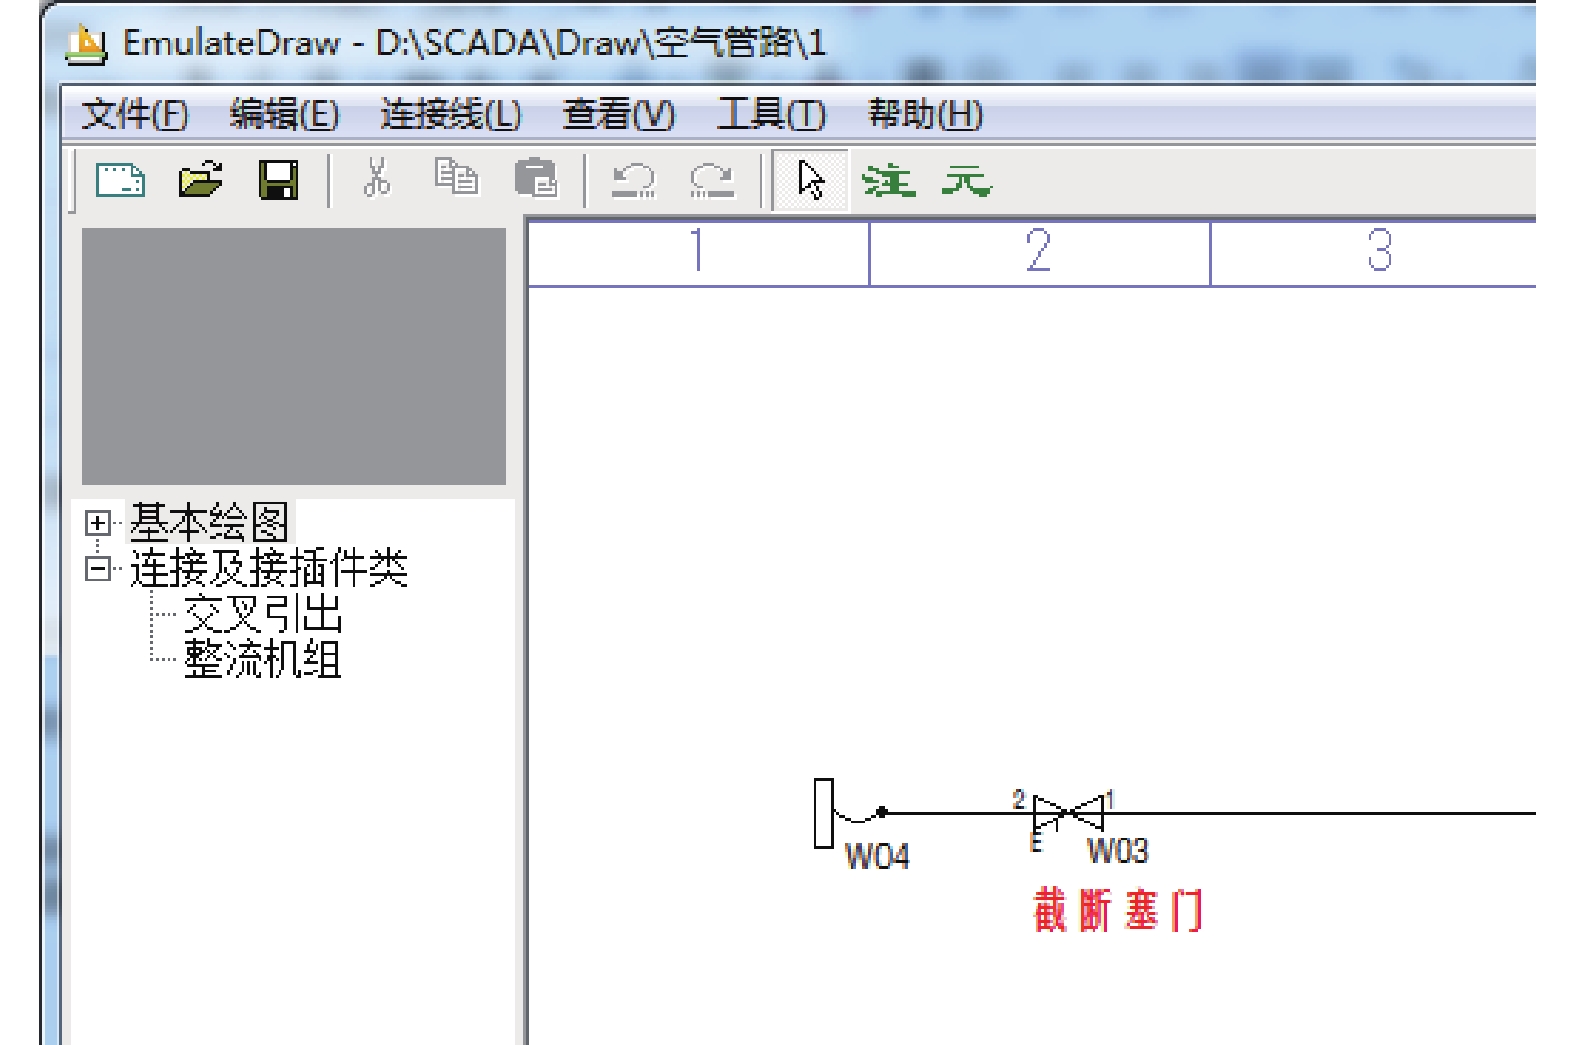
Task: Click the gray component preview pane
Action: coord(293,356)
